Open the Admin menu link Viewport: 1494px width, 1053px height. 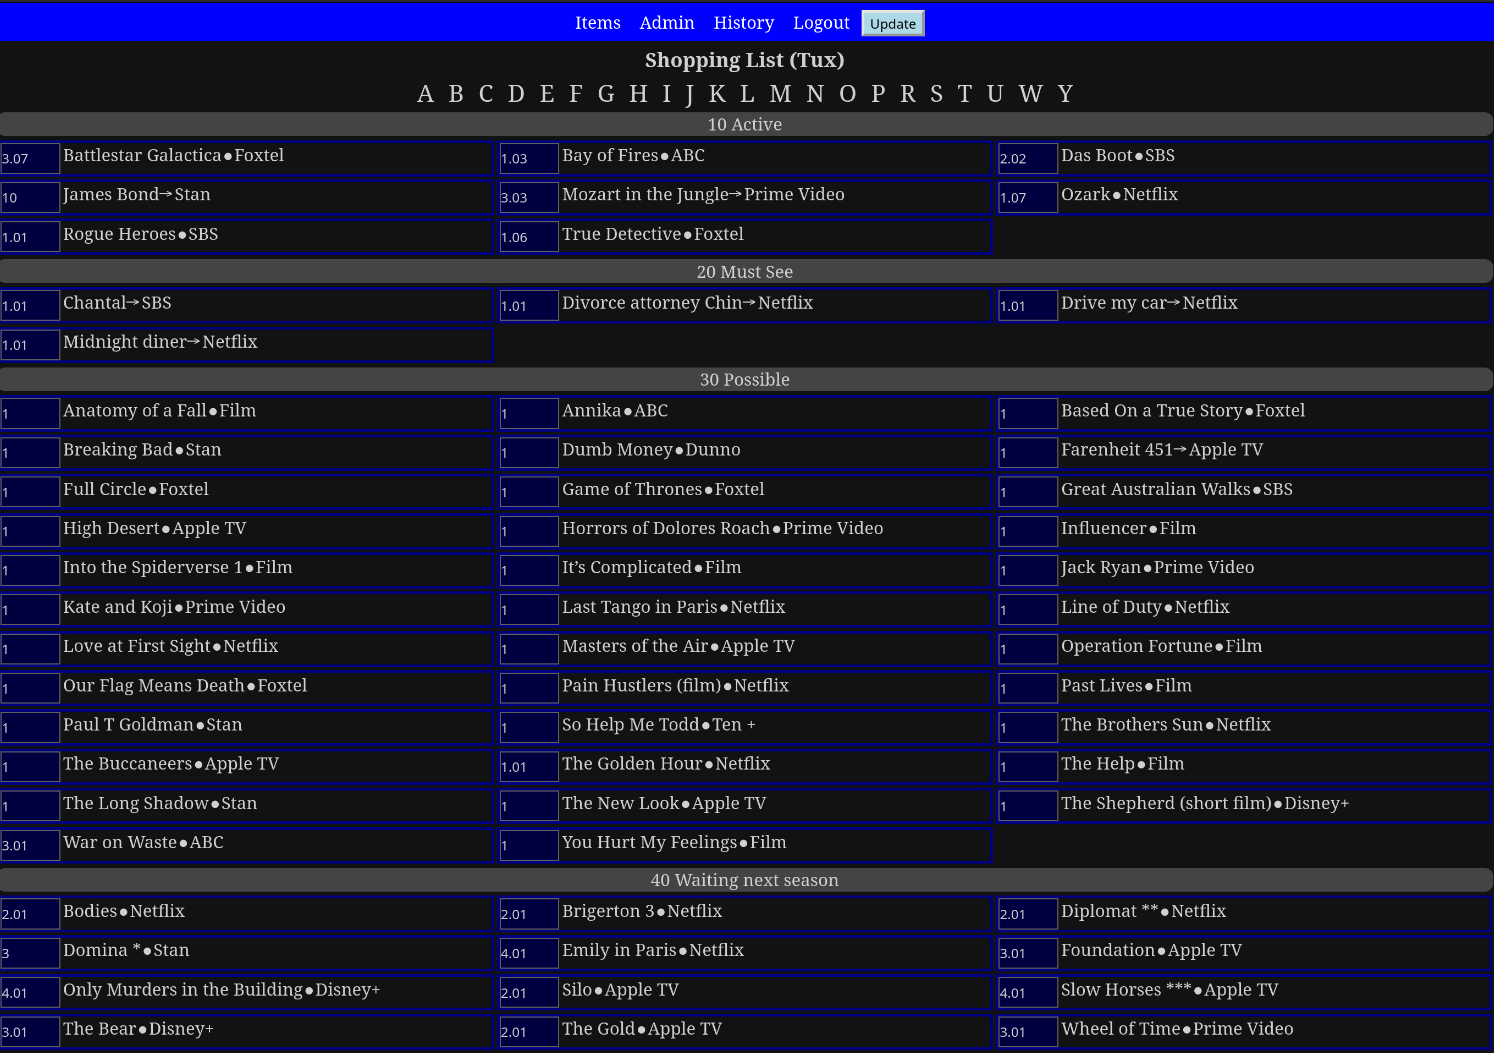(x=667, y=23)
